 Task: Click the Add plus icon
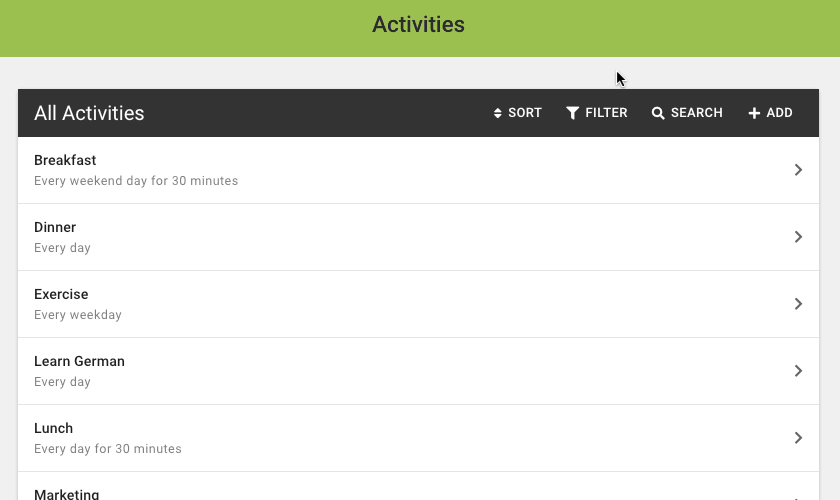754,113
